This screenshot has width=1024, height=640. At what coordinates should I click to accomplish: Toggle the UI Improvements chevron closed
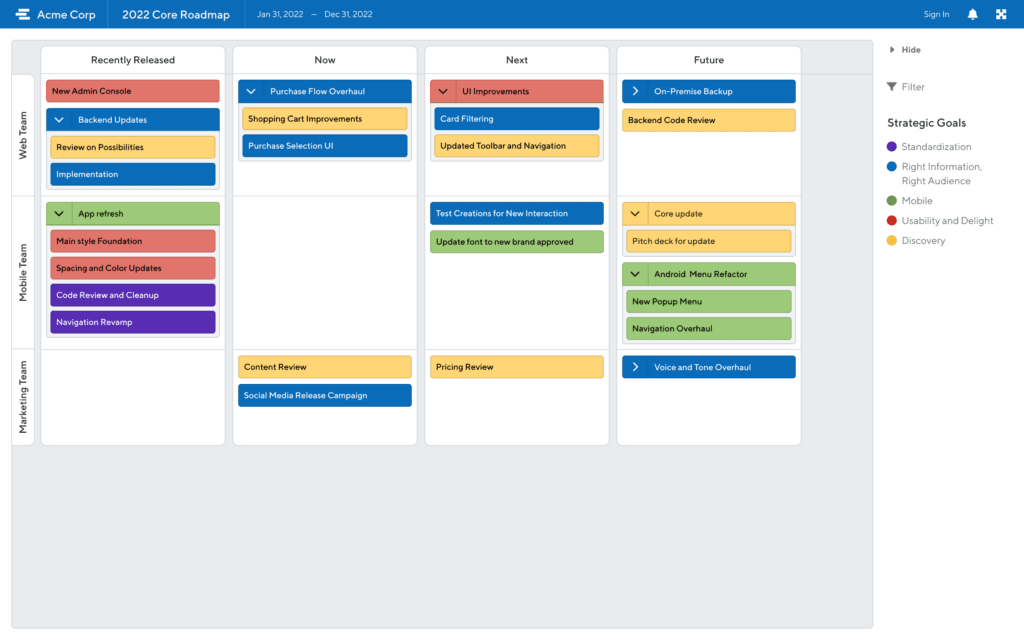443,90
